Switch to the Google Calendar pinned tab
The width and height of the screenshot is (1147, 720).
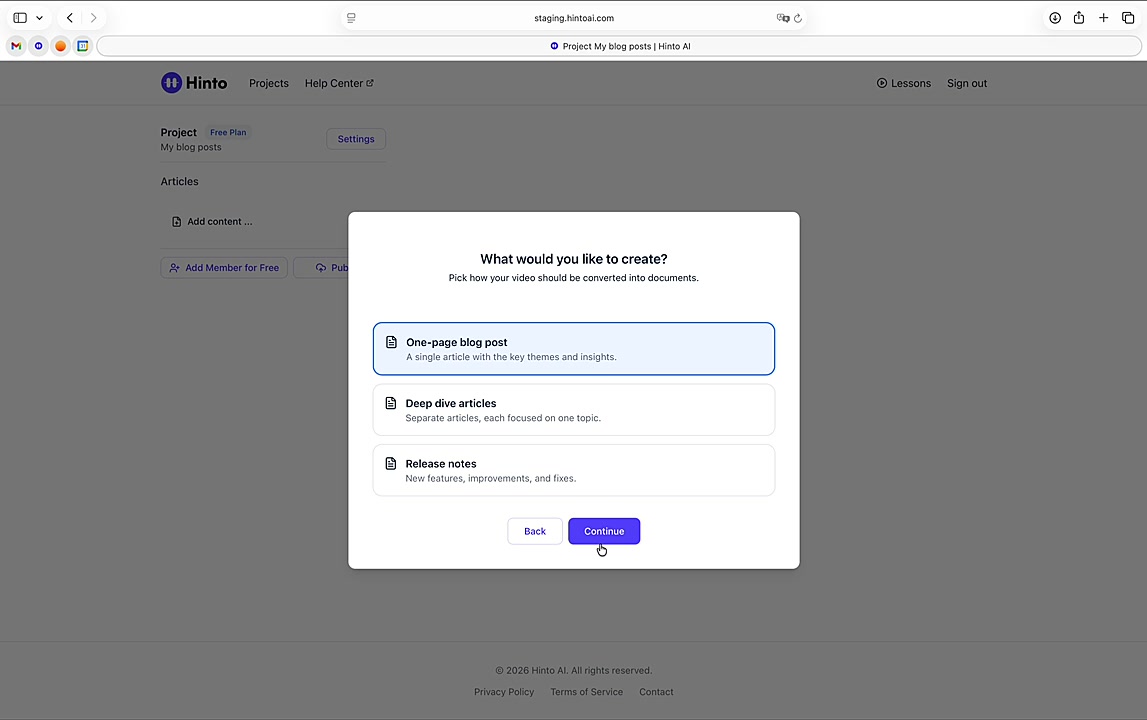(83, 46)
